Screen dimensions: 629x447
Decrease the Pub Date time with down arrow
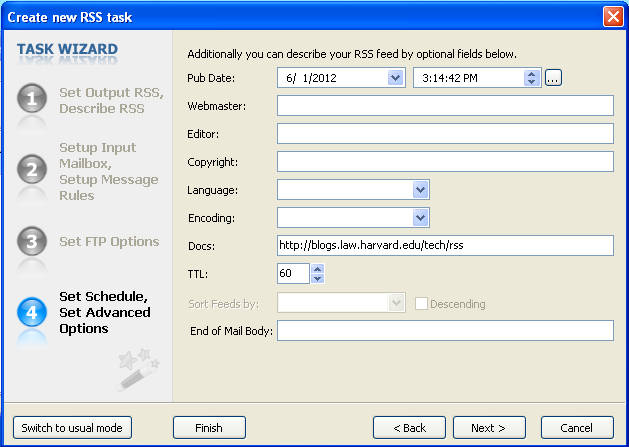[x=532, y=83]
